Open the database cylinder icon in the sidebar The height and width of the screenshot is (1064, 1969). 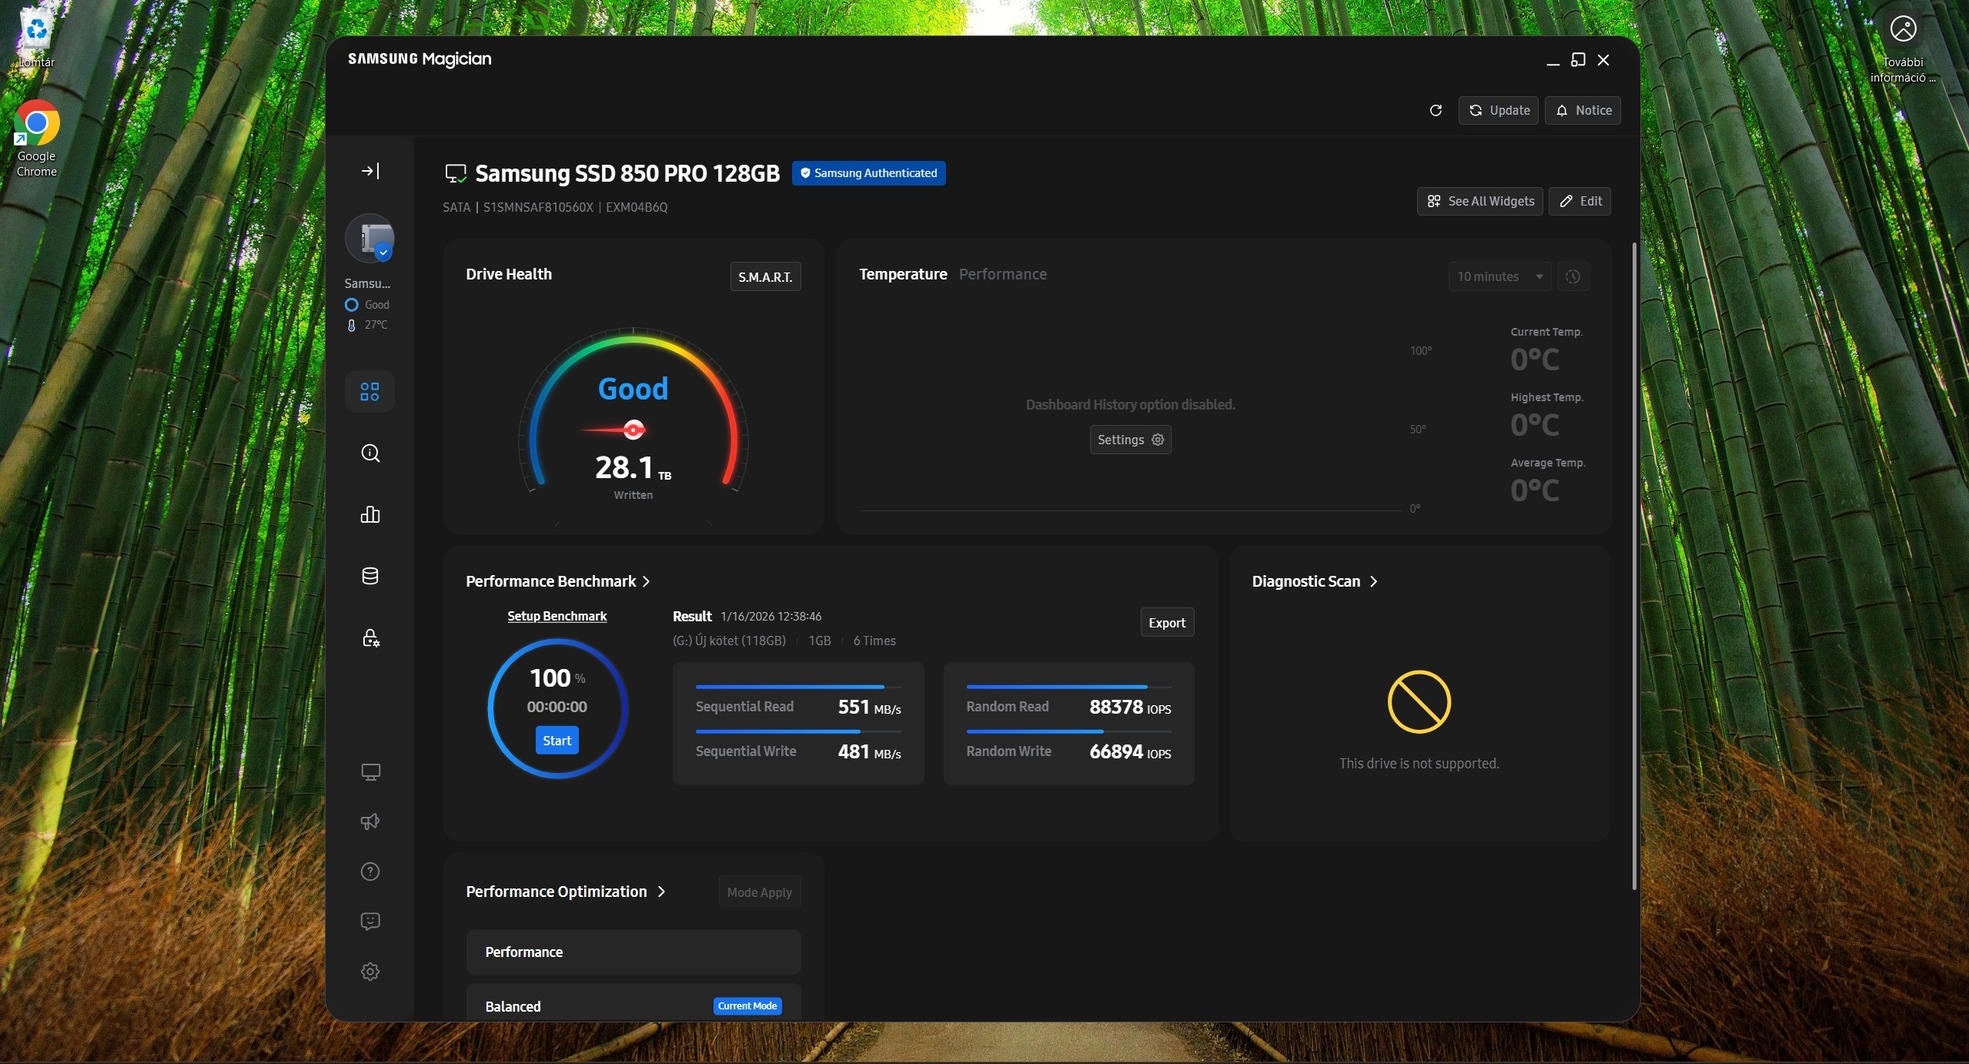point(370,576)
